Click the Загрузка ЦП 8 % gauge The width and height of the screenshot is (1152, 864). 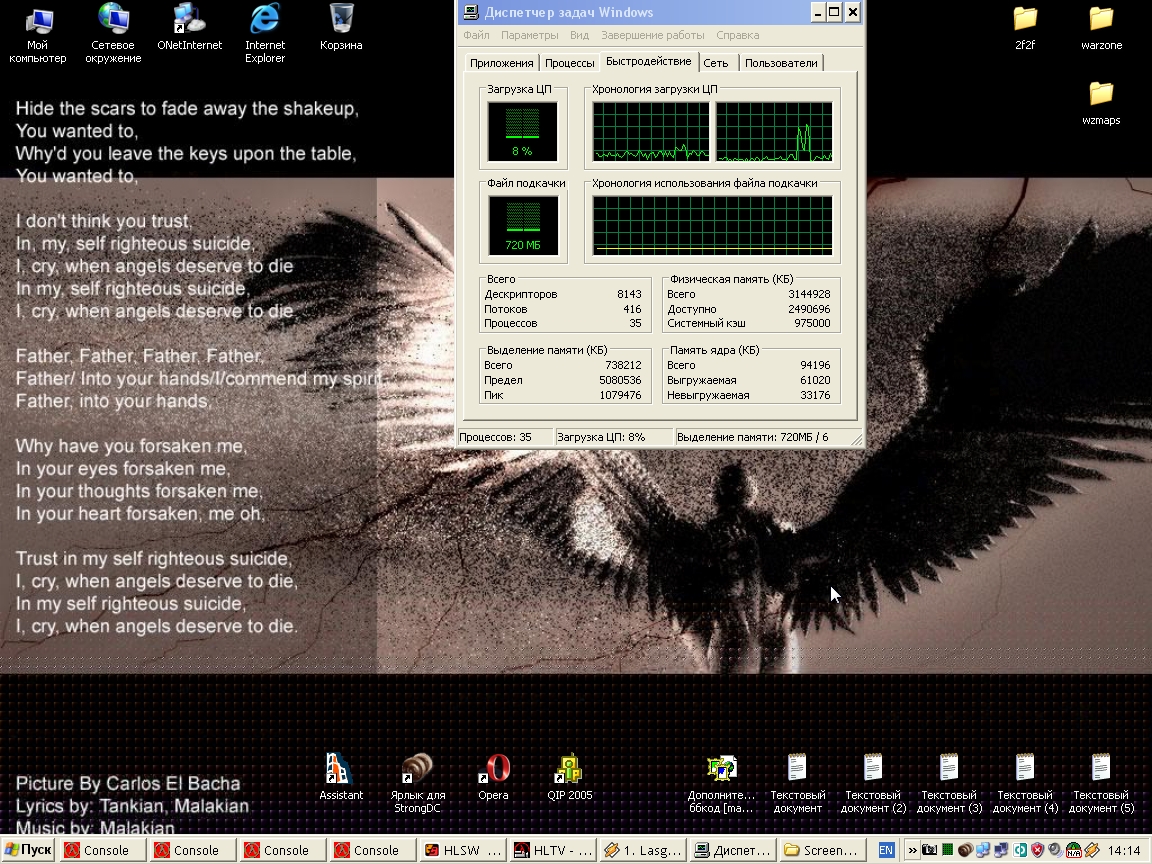(x=522, y=132)
